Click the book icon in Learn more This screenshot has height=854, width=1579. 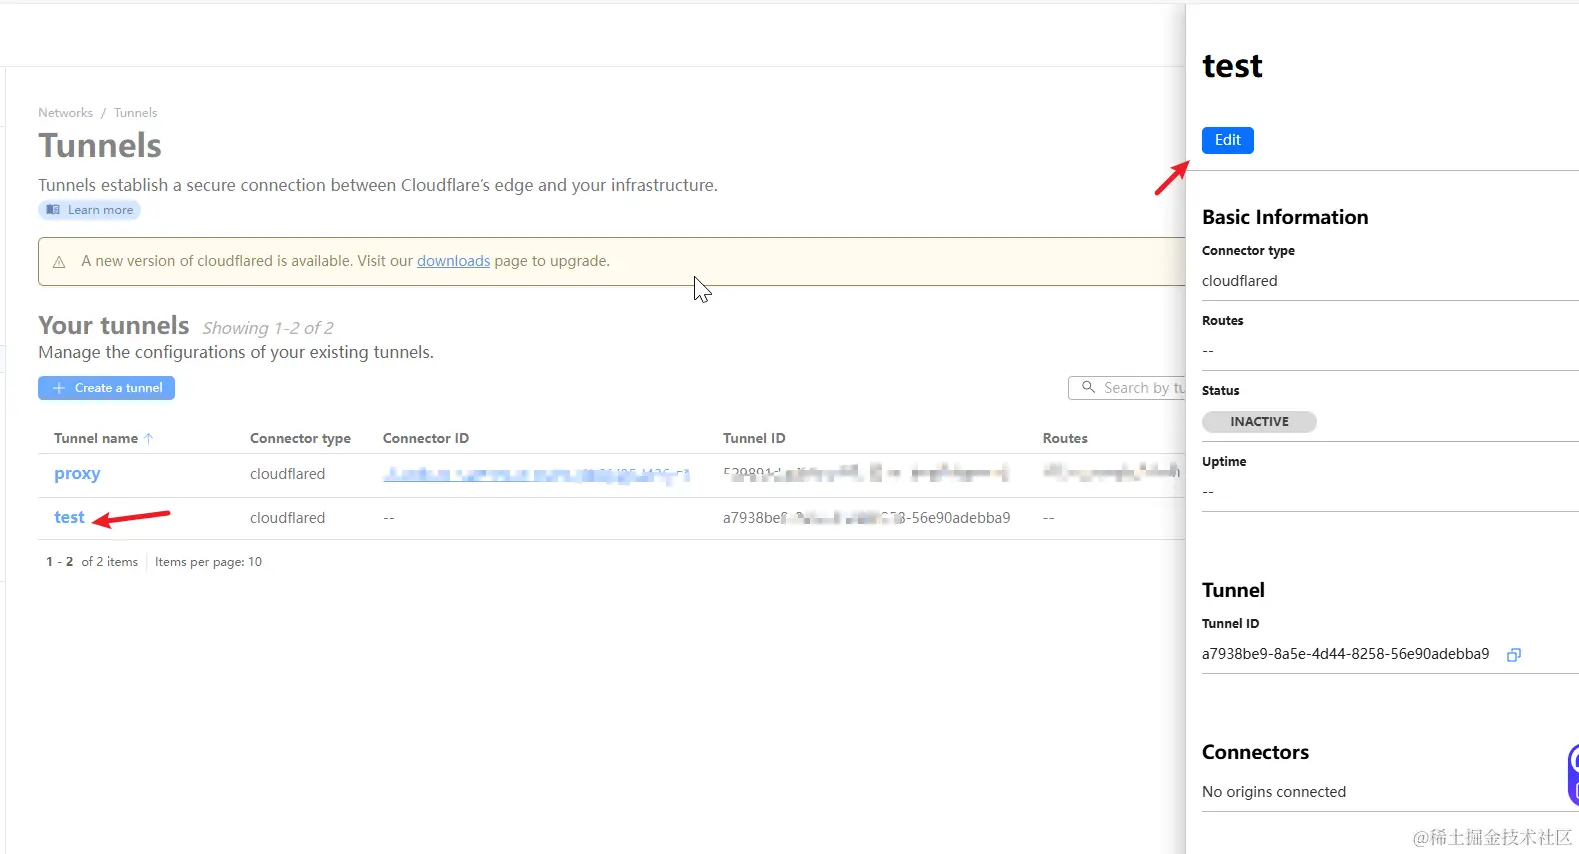pyautogui.click(x=53, y=210)
